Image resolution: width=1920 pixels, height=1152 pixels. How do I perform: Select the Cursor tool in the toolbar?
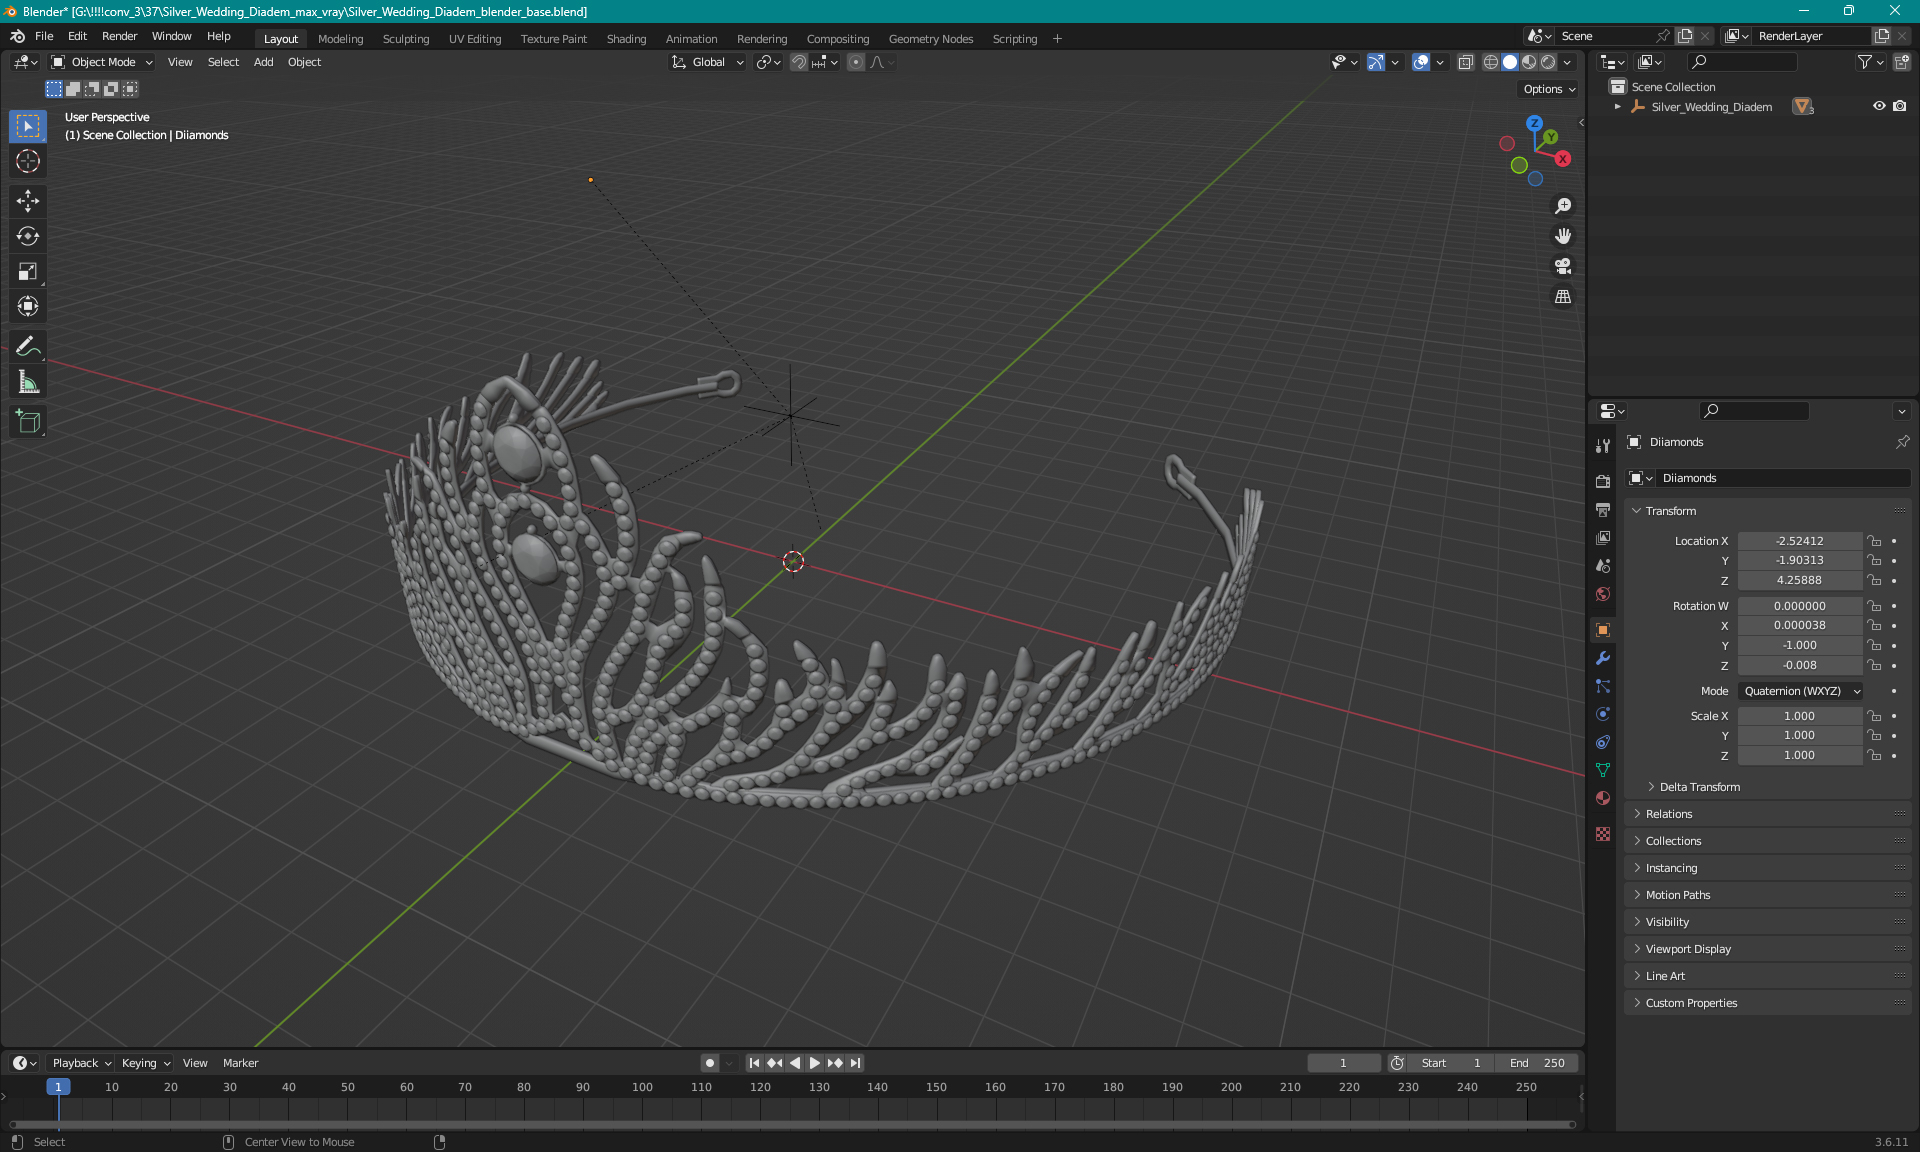point(28,161)
